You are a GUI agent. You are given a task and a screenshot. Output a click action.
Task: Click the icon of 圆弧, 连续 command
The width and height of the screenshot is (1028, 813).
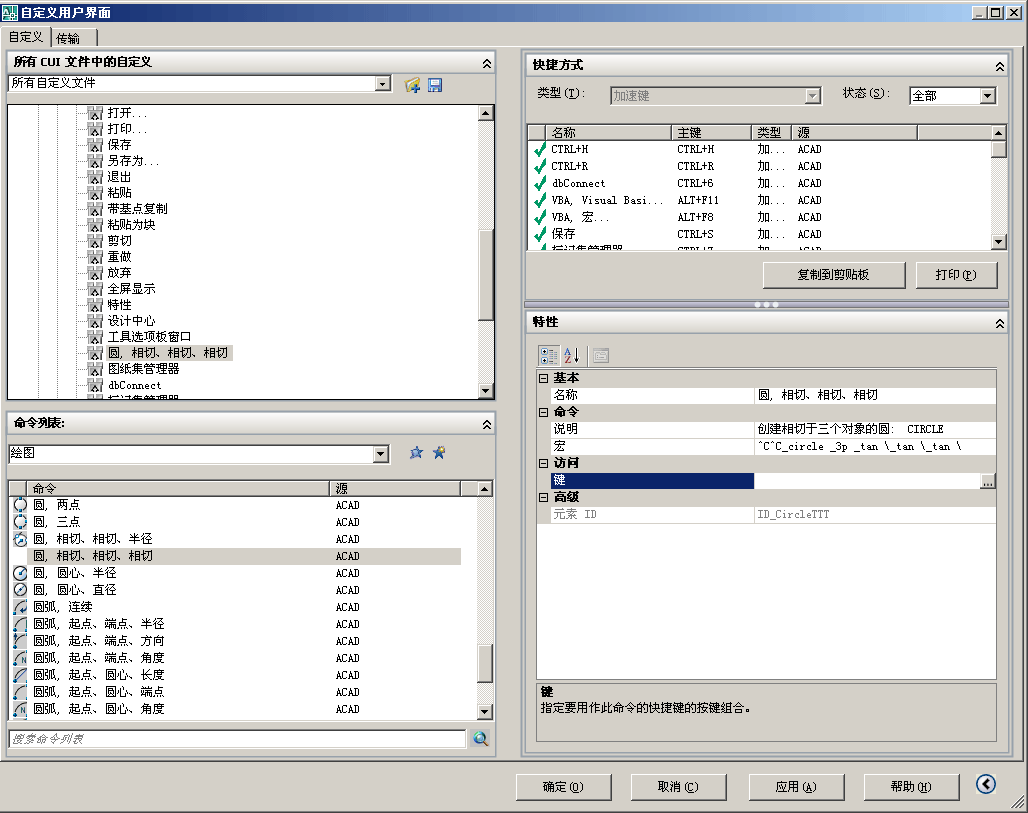[20, 607]
